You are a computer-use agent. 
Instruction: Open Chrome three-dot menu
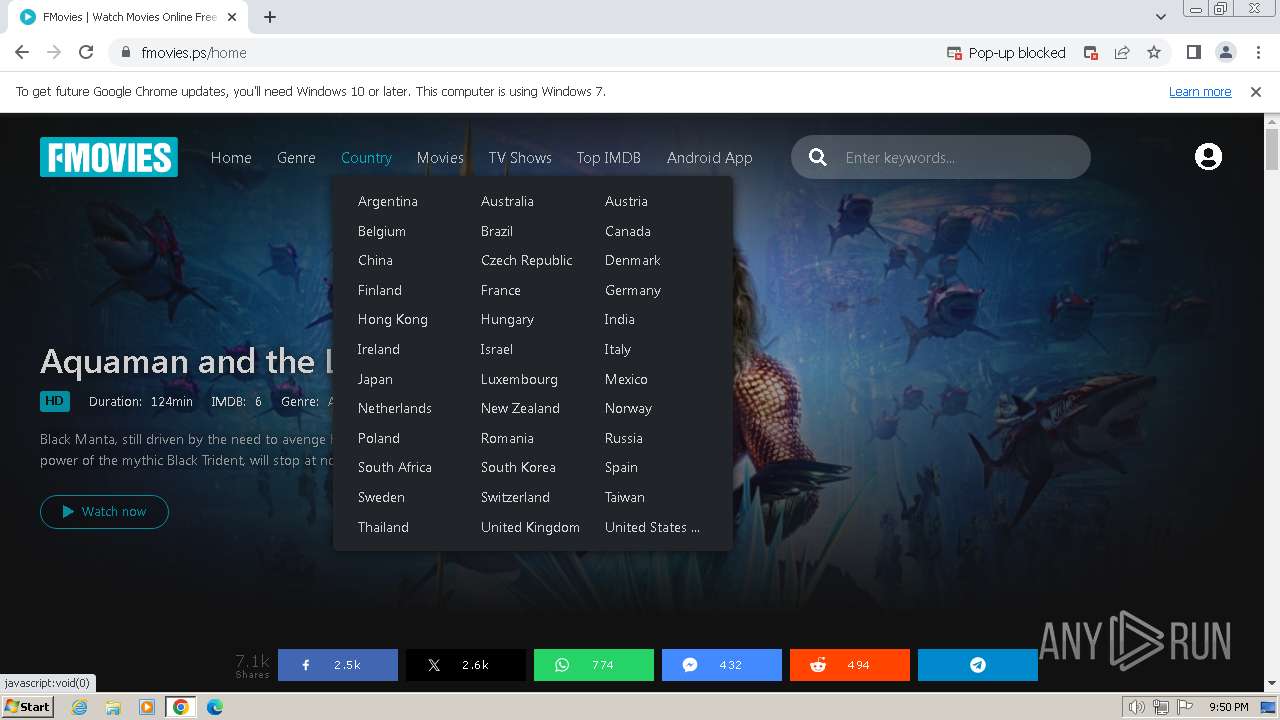pos(1256,53)
